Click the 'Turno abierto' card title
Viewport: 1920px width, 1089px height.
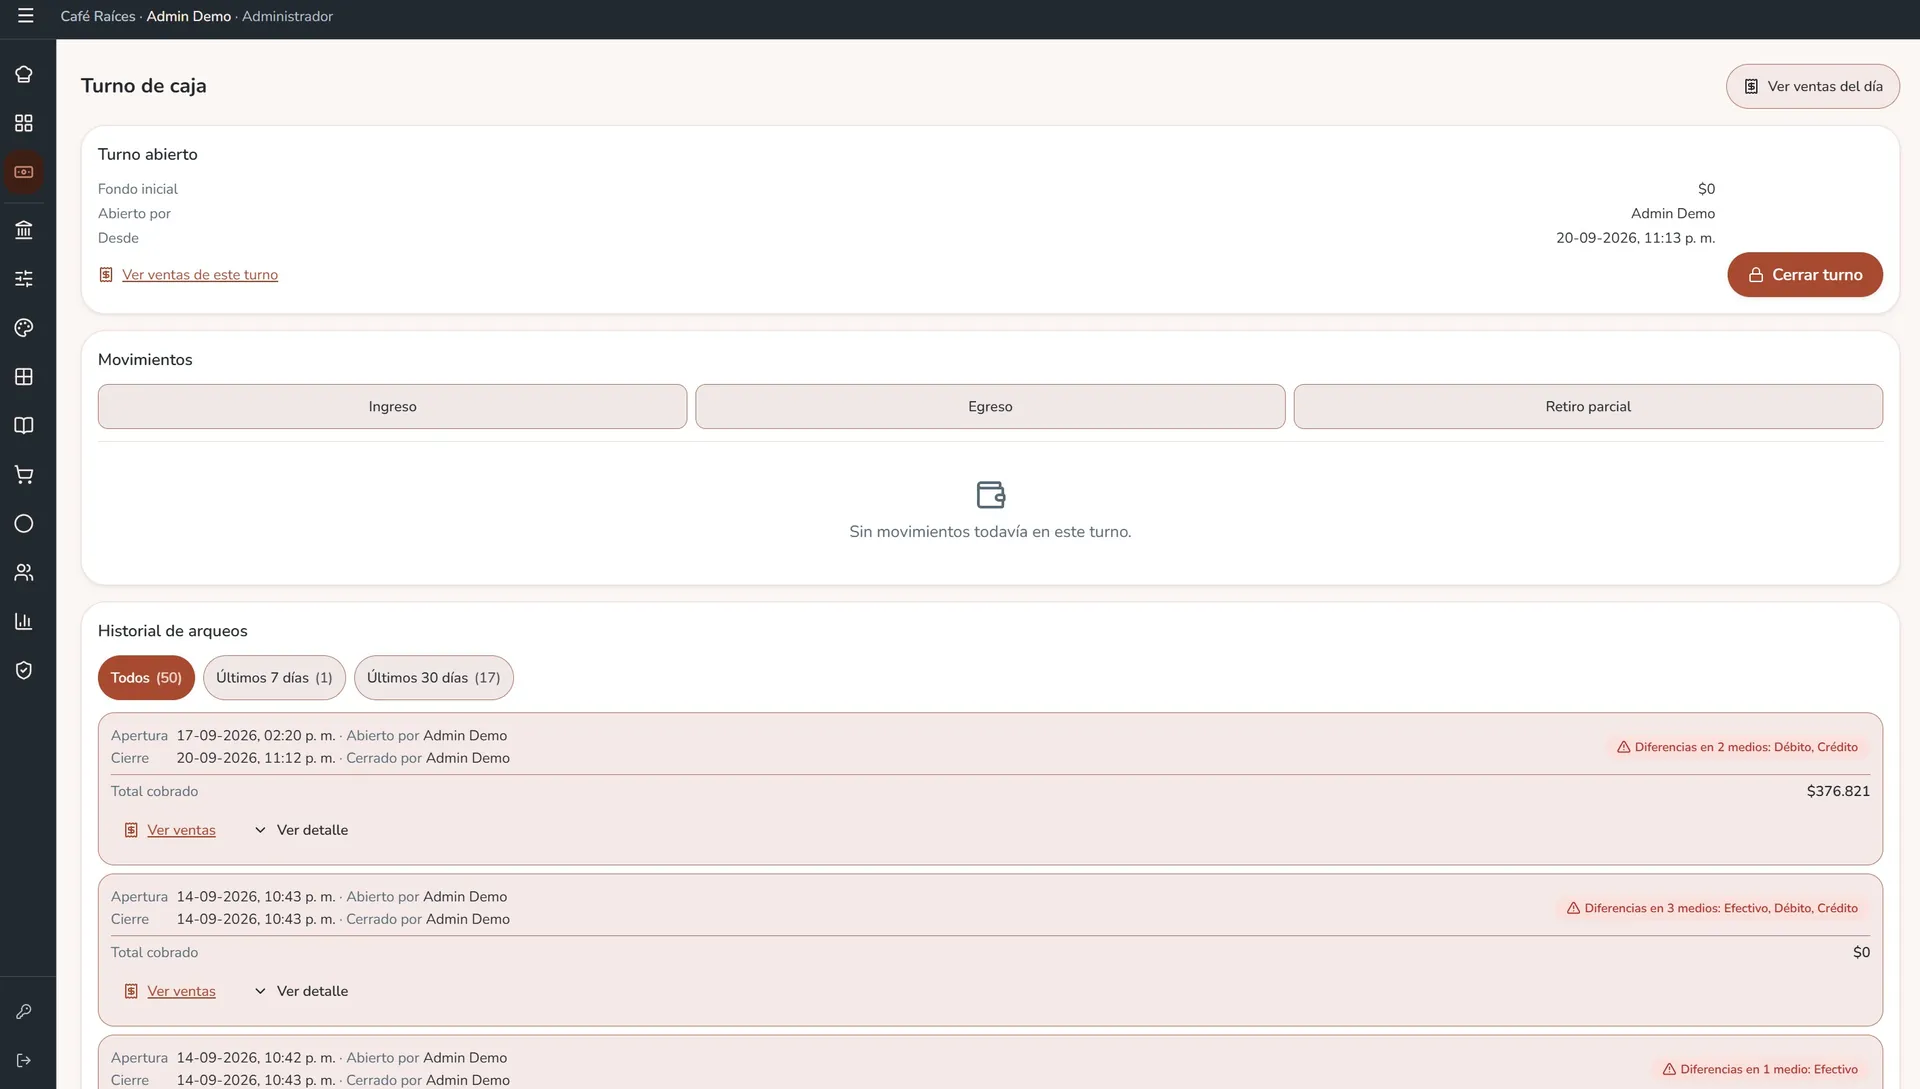click(x=147, y=155)
